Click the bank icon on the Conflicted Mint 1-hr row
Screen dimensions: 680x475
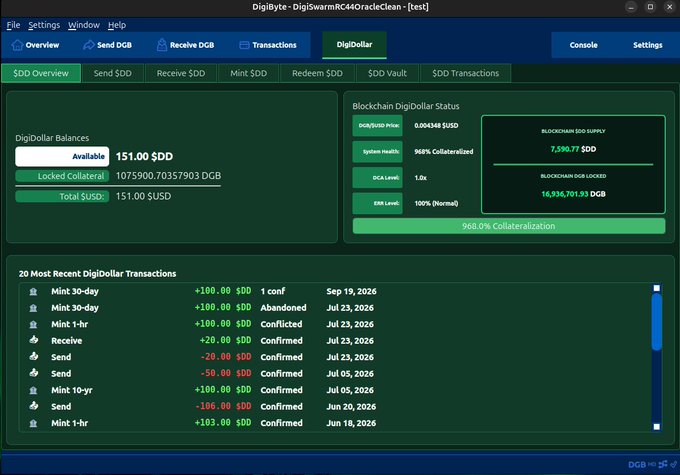33,324
